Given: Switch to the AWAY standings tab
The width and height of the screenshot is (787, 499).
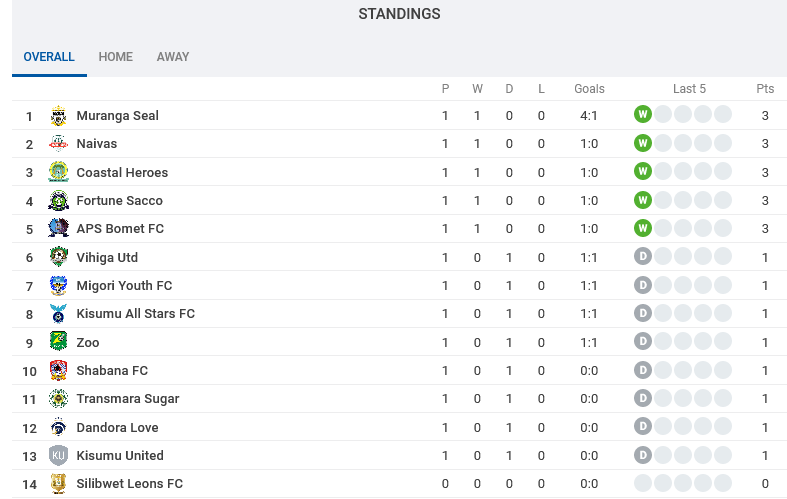Looking at the screenshot, I should click(x=173, y=57).
